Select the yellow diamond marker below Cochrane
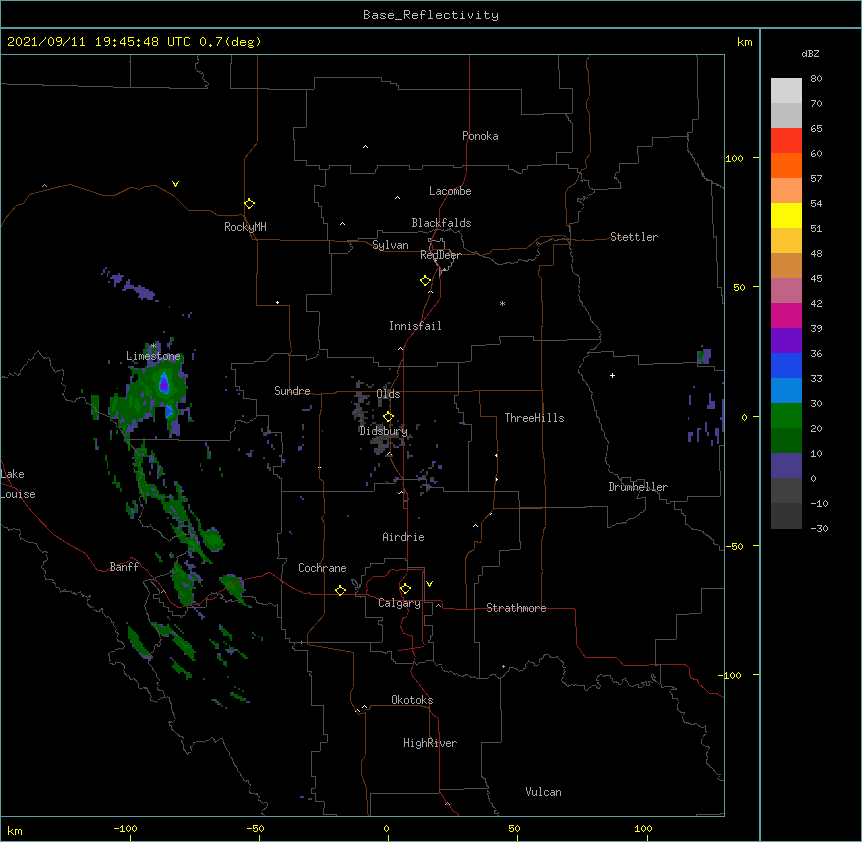Viewport: 862px width, 842px height. click(x=340, y=590)
